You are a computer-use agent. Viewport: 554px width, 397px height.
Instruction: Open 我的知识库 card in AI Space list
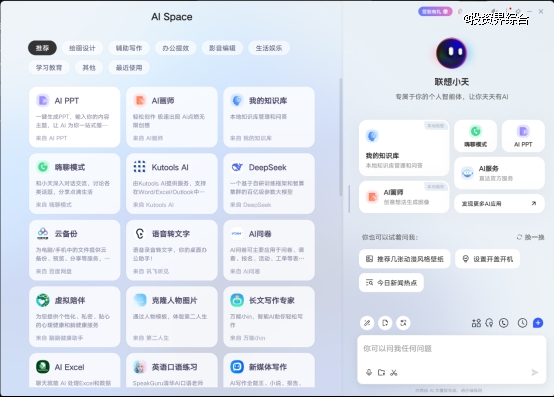click(269, 117)
